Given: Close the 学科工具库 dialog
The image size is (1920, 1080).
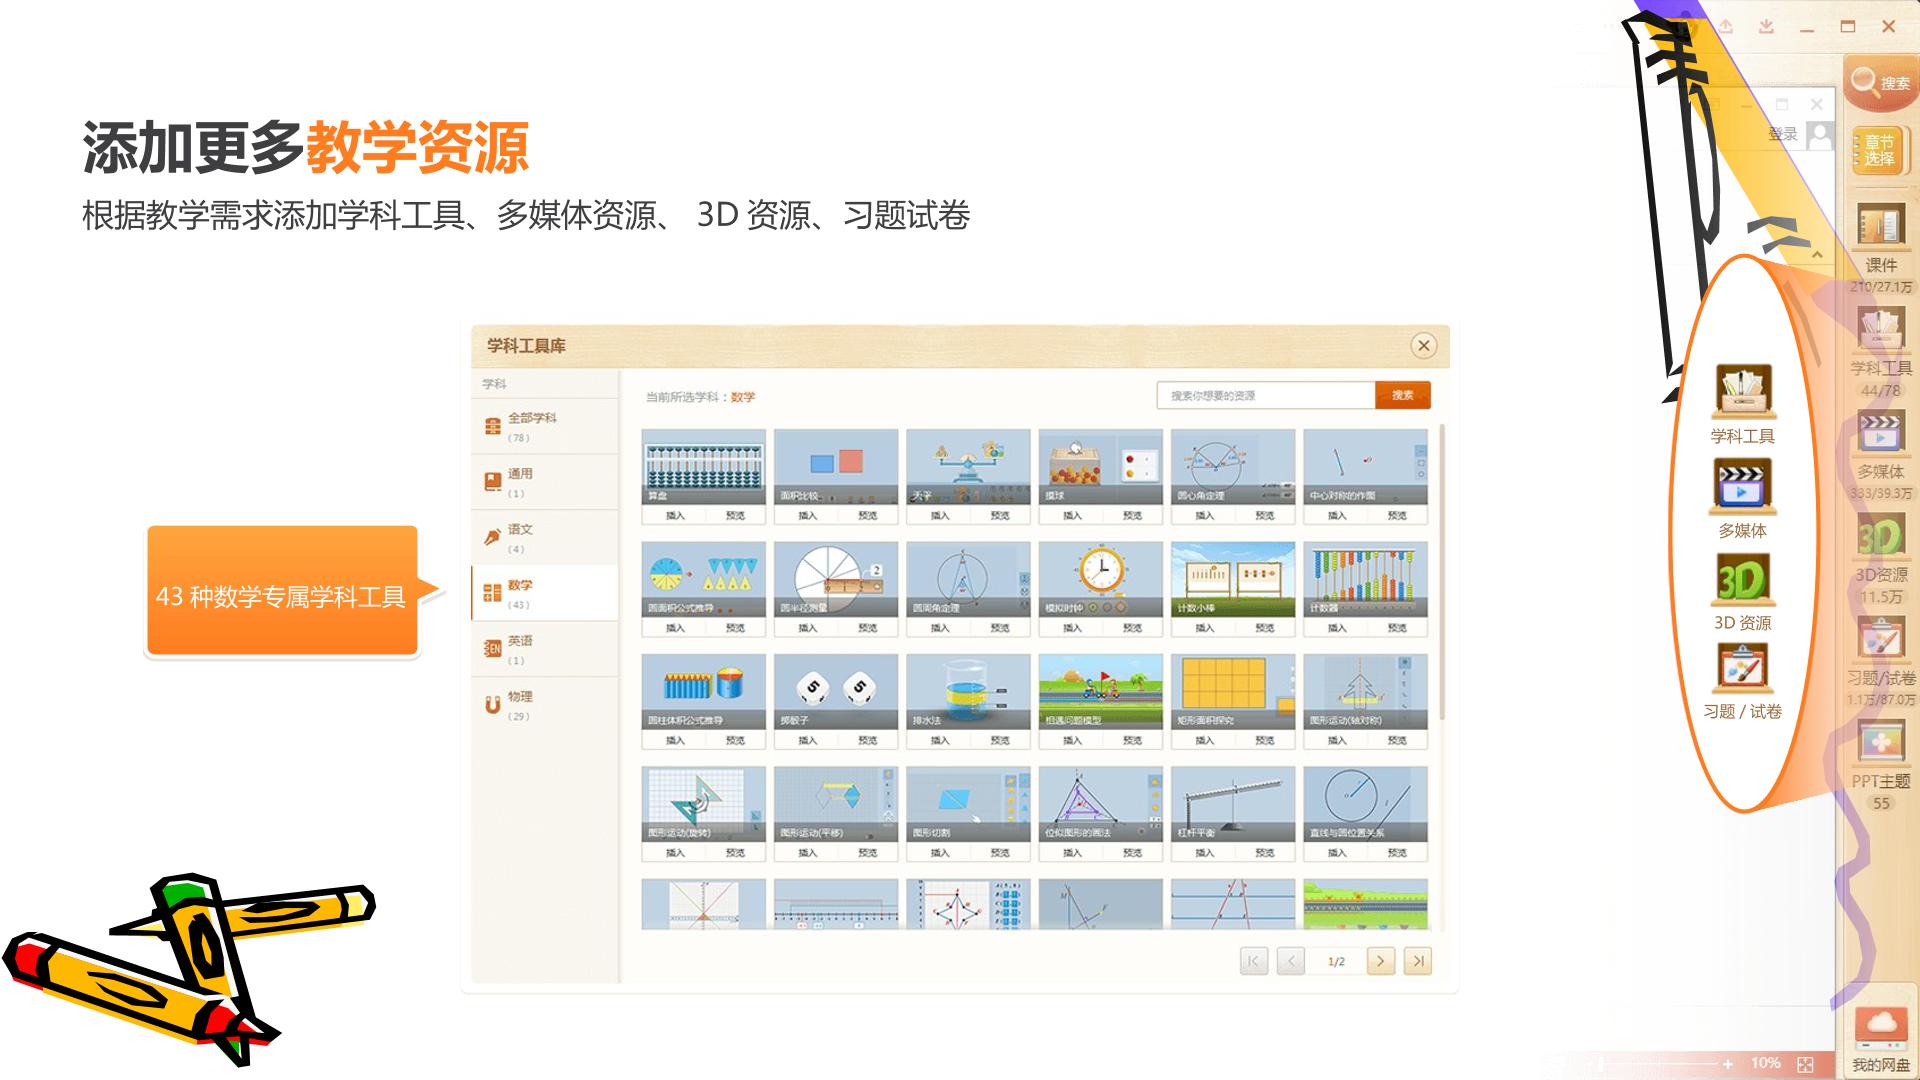Looking at the screenshot, I should coord(1424,346).
